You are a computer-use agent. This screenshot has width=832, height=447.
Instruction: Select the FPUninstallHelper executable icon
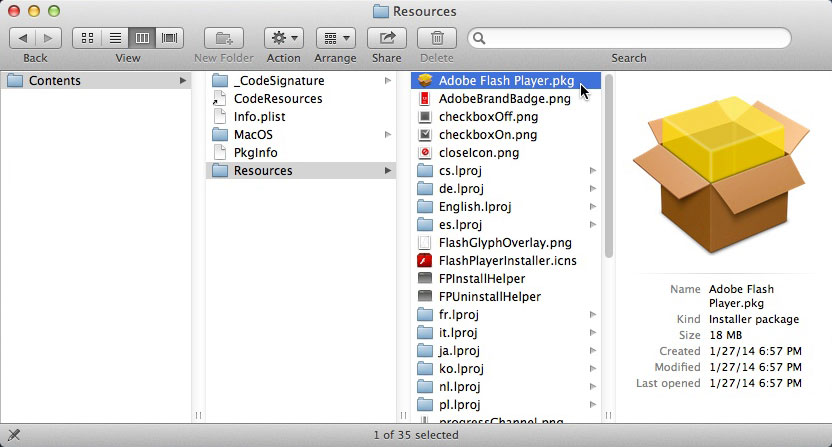424,297
